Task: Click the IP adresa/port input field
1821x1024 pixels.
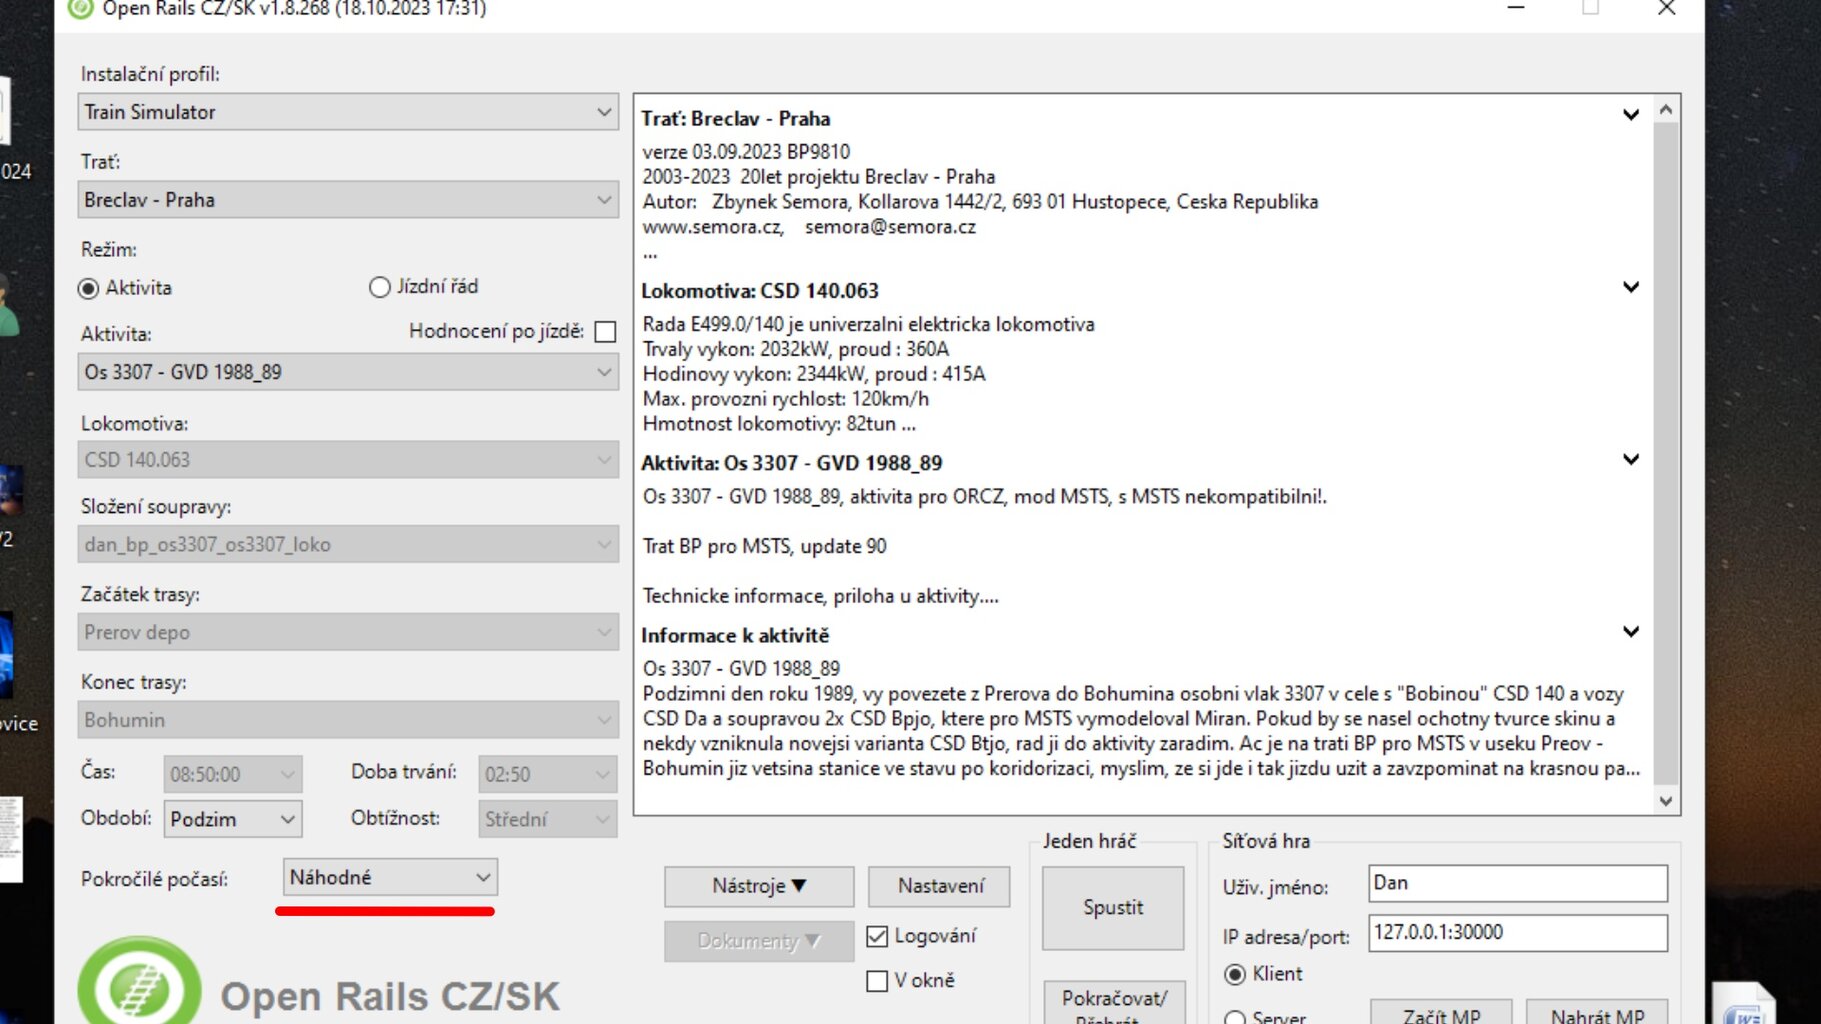Action: [x=1518, y=932]
